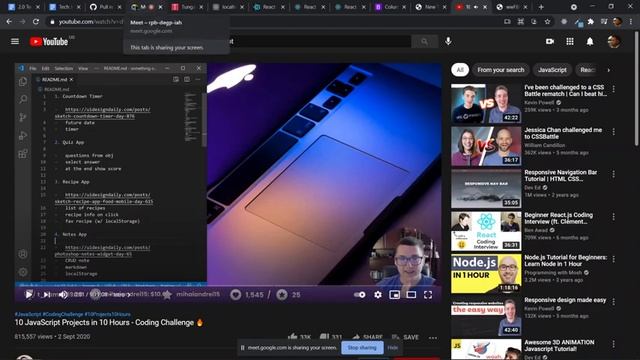Open options menu for Jessica Chan CSSBattle video
This screenshot has height=360, width=640.
[x=613, y=131]
